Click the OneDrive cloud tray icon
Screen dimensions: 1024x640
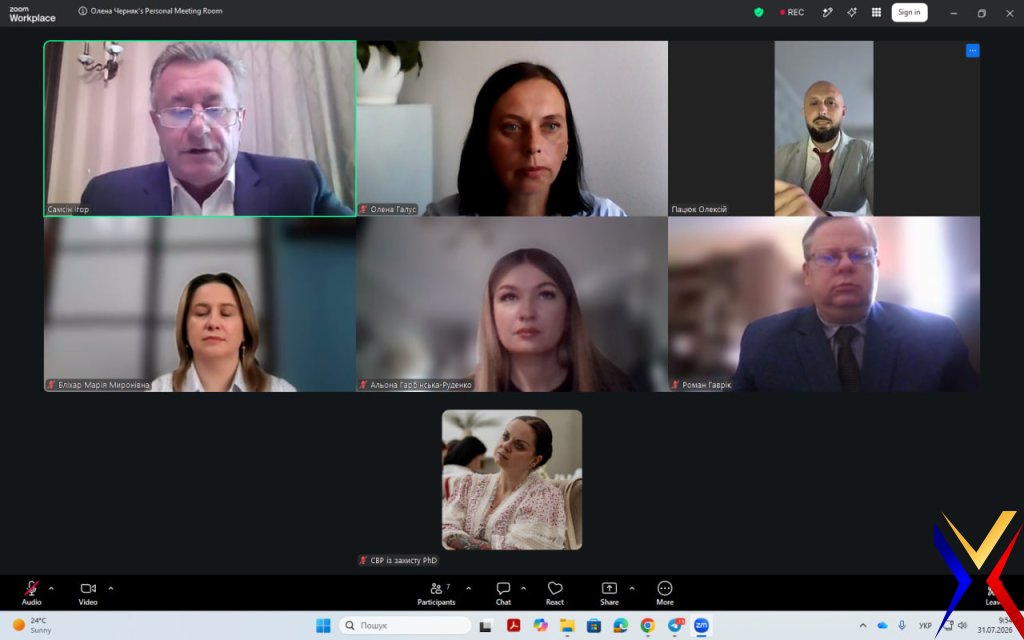click(x=882, y=626)
